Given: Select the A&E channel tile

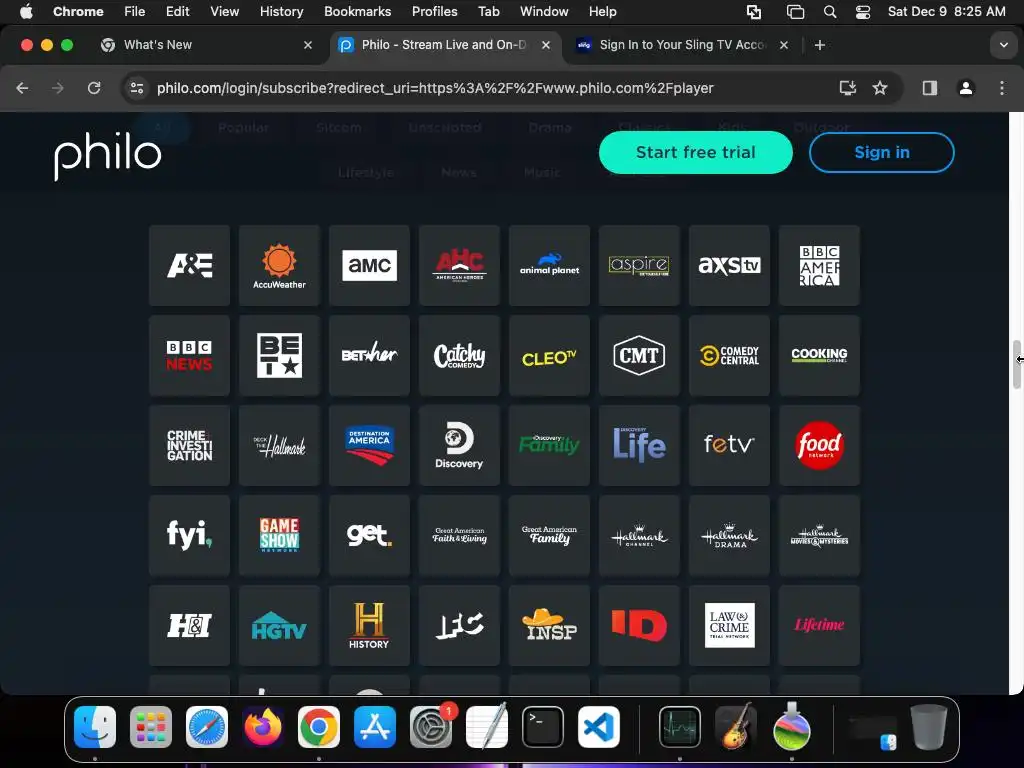Looking at the screenshot, I should point(189,265).
